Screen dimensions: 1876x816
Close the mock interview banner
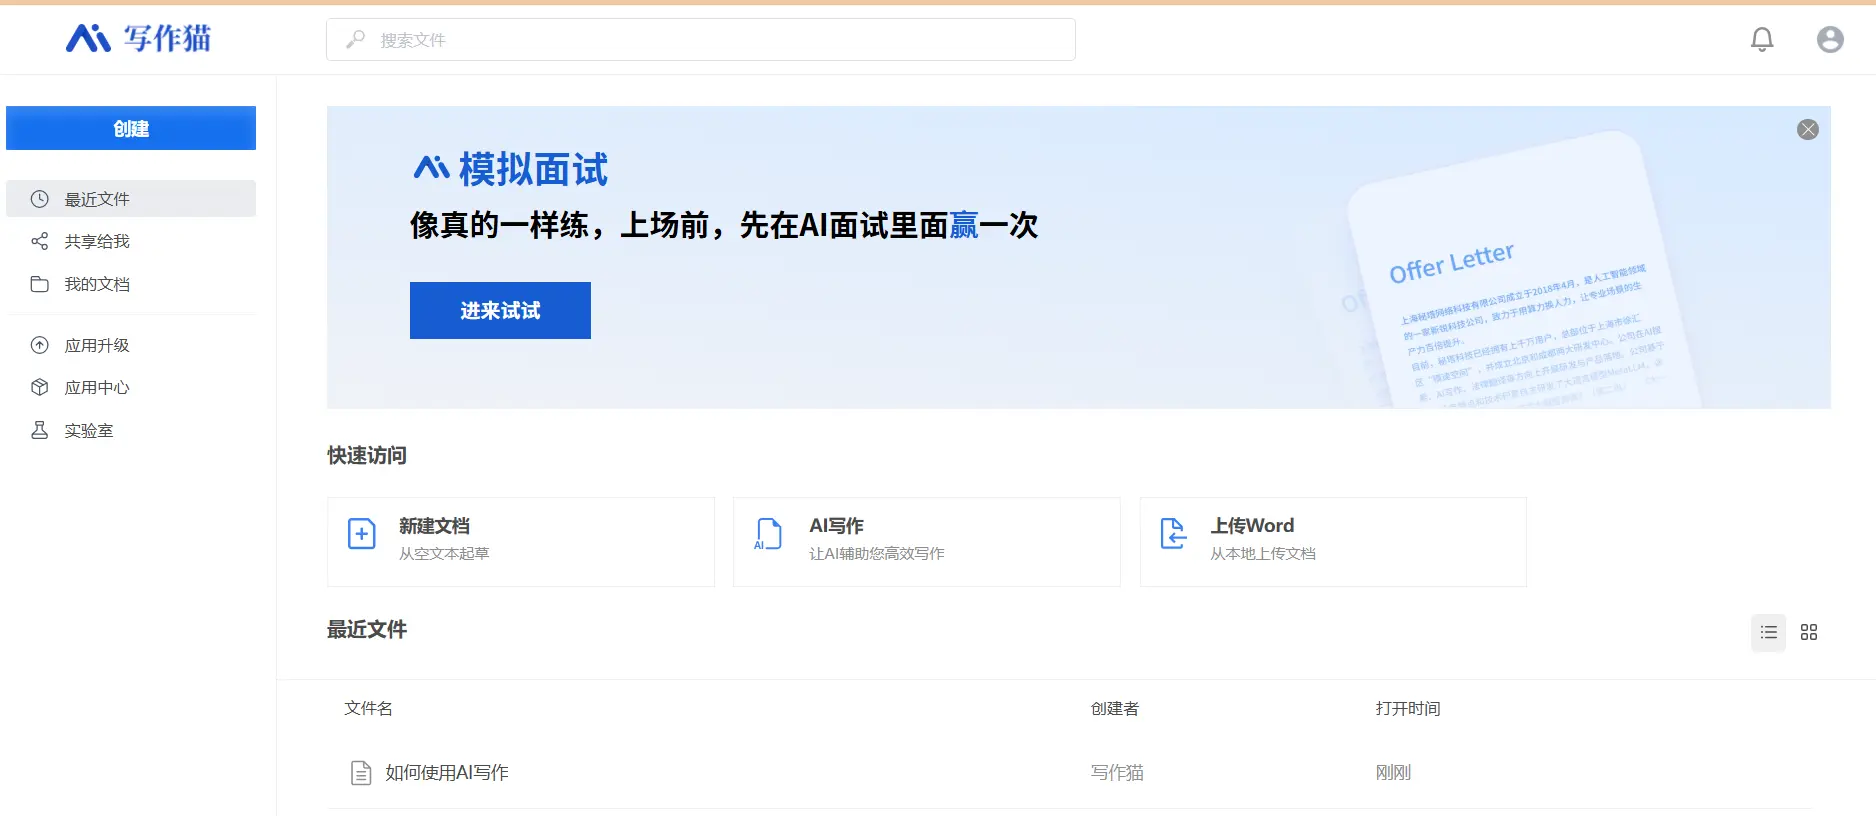pyautogui.click(x=1807, y=129)
